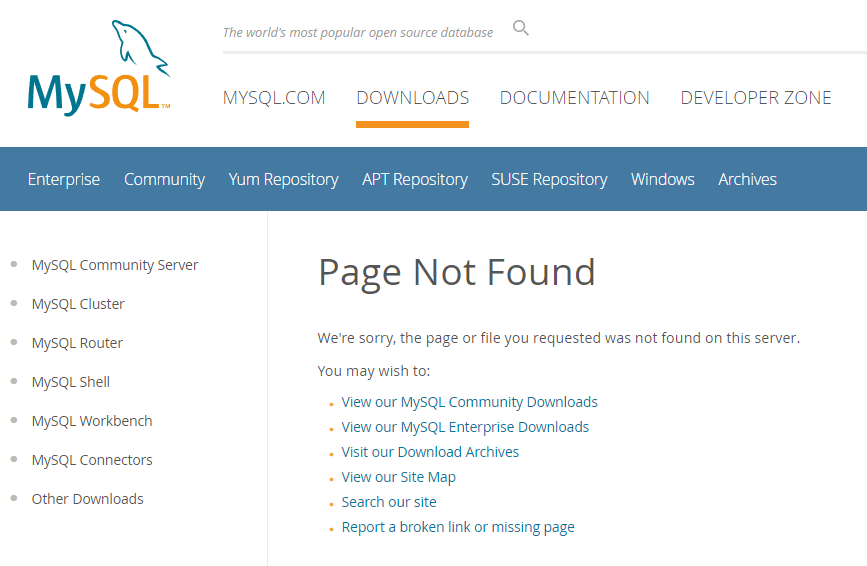This screenshot has height=566, width=867.
Task: Open the MYSQL.COM tab
Action: 274,98
